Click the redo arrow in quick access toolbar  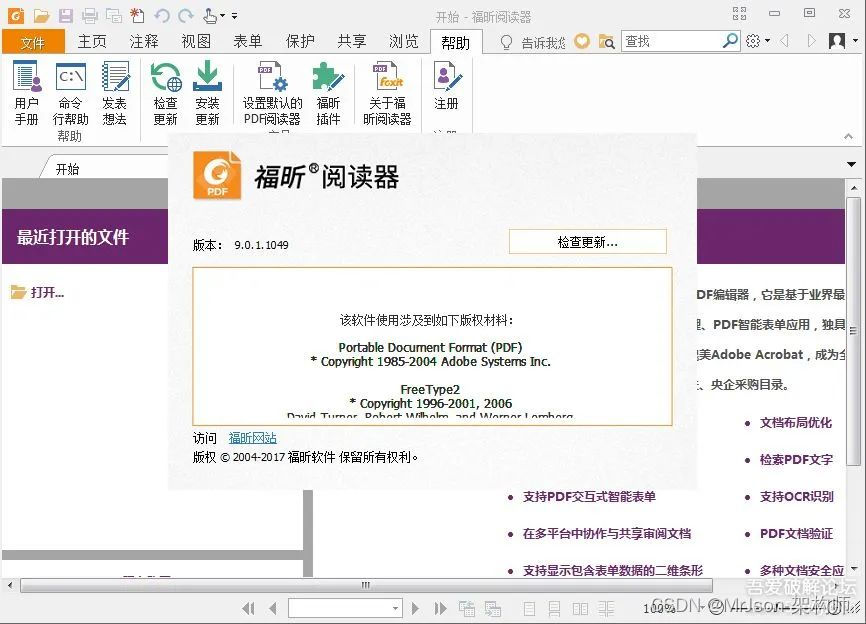[x=186, y=16]
